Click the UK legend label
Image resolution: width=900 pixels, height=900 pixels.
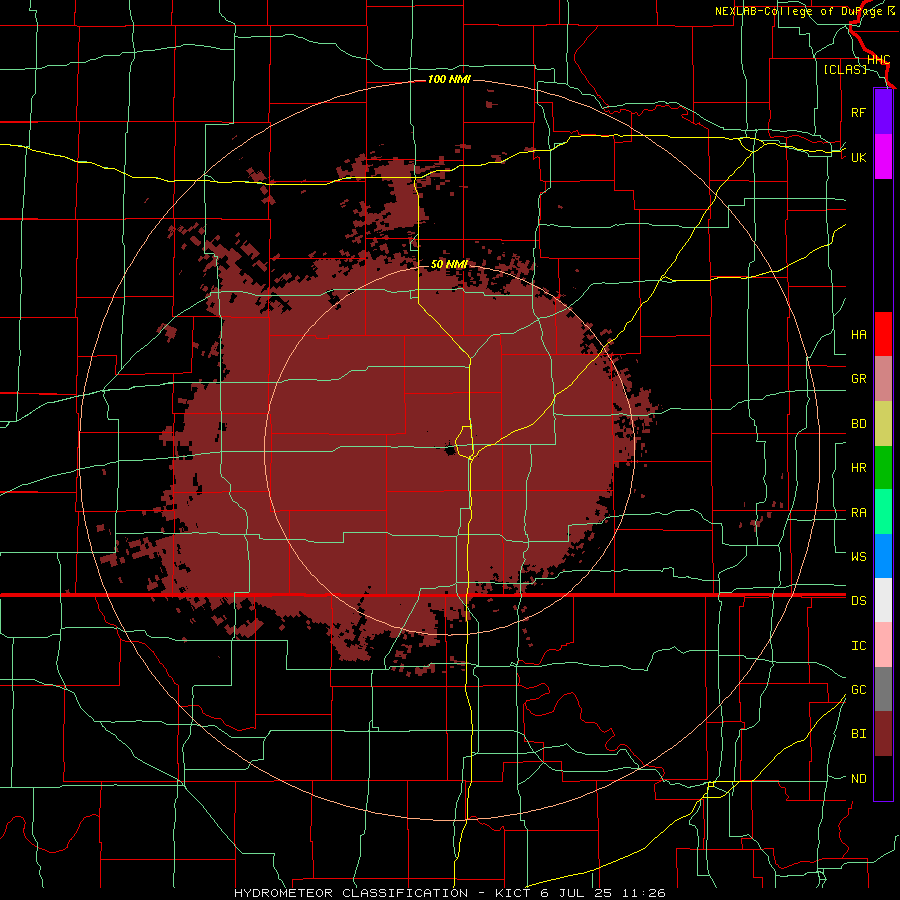click(x=858, y=157)
